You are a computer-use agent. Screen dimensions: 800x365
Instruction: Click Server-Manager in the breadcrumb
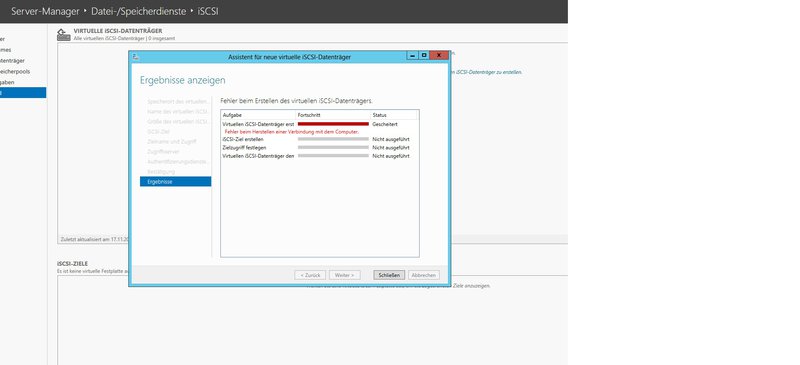[x=45, y=11]
